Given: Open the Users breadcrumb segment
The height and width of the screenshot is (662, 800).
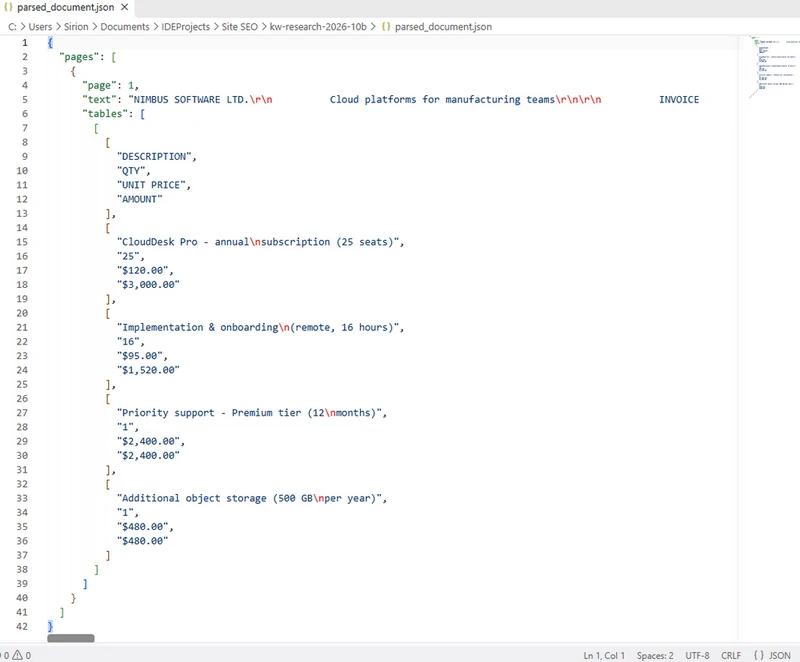Looking at the screenshot, I should point(40,27).
